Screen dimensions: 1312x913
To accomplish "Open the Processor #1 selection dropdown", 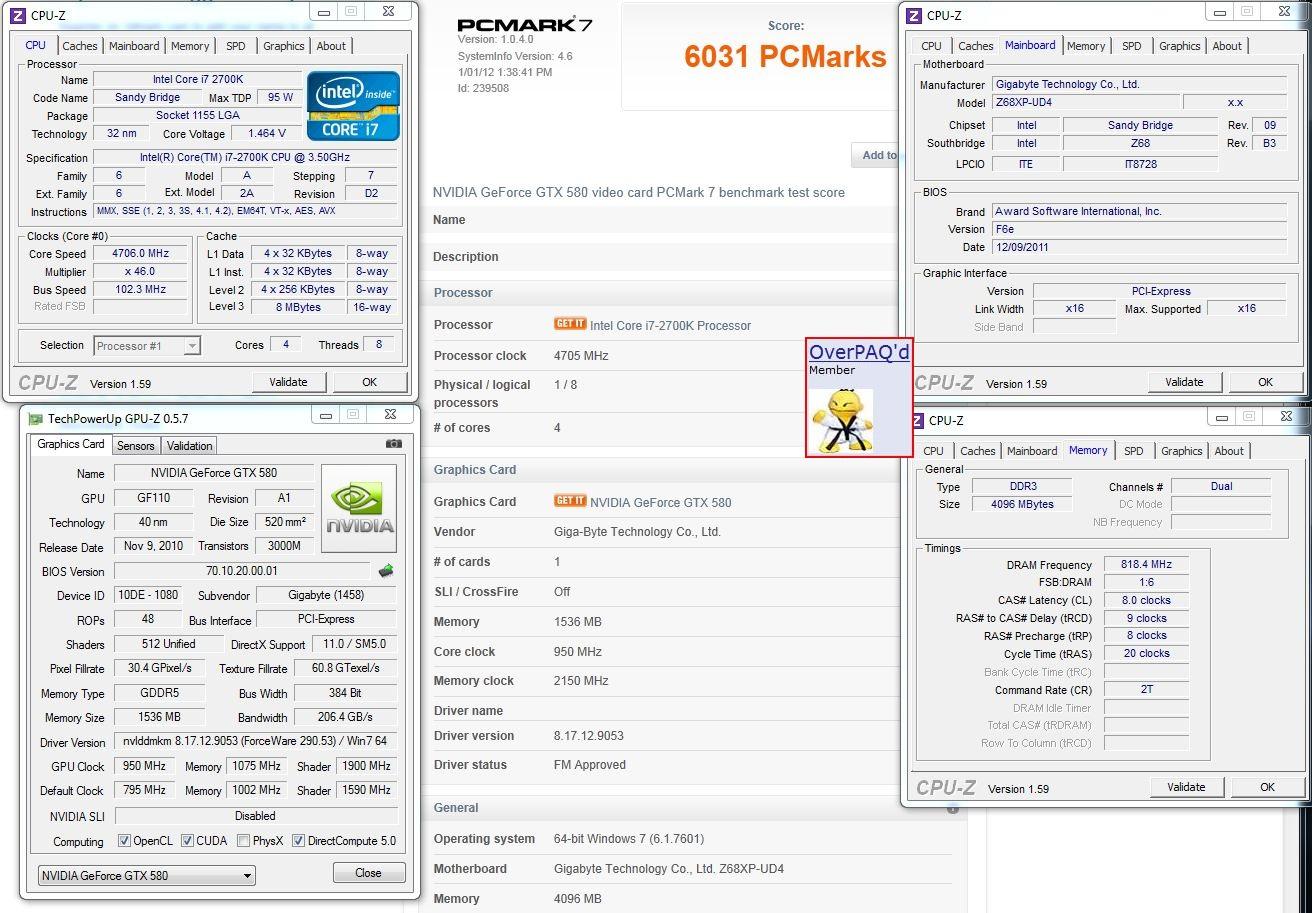I will pos(147,346).
